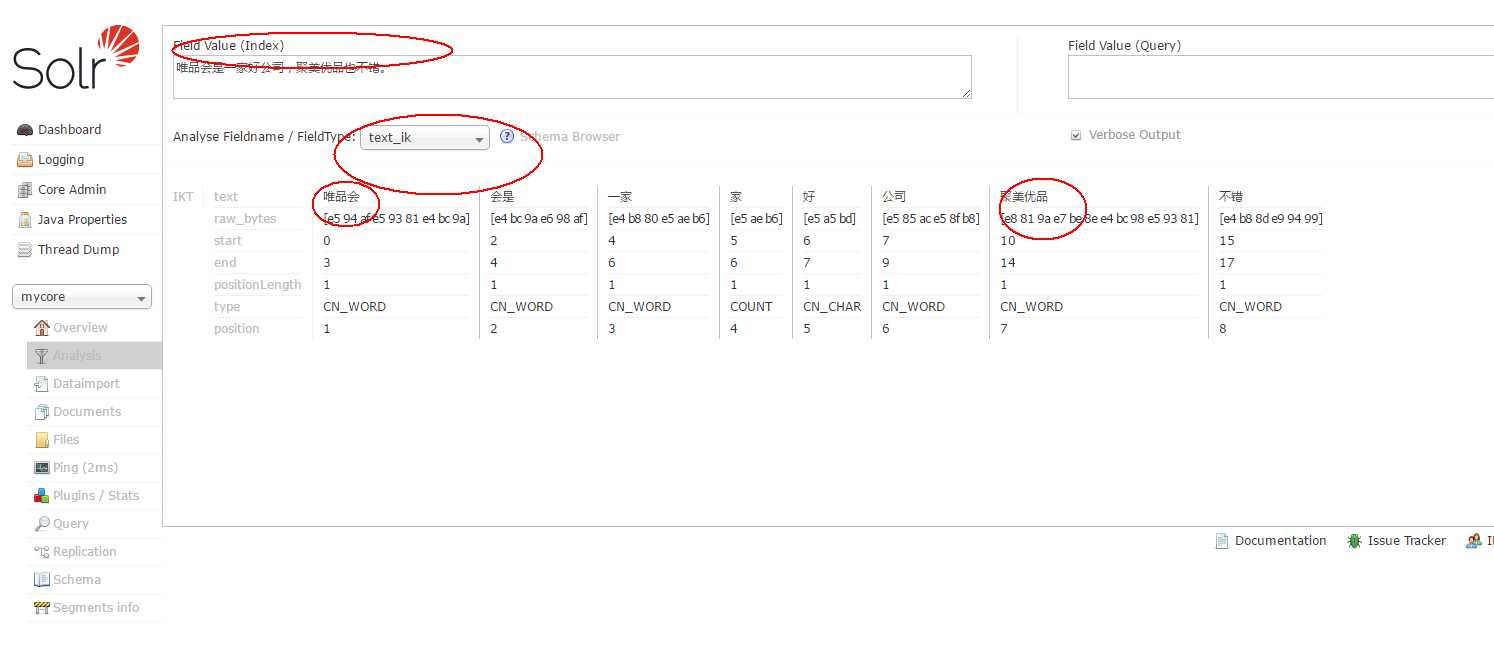1494x653 pixels.
Task: Select the Overview item under mycore
Action: 80,328
